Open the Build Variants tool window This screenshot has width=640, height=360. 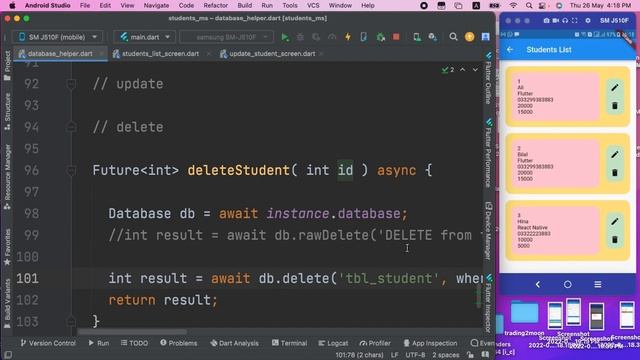pos(7,303)
